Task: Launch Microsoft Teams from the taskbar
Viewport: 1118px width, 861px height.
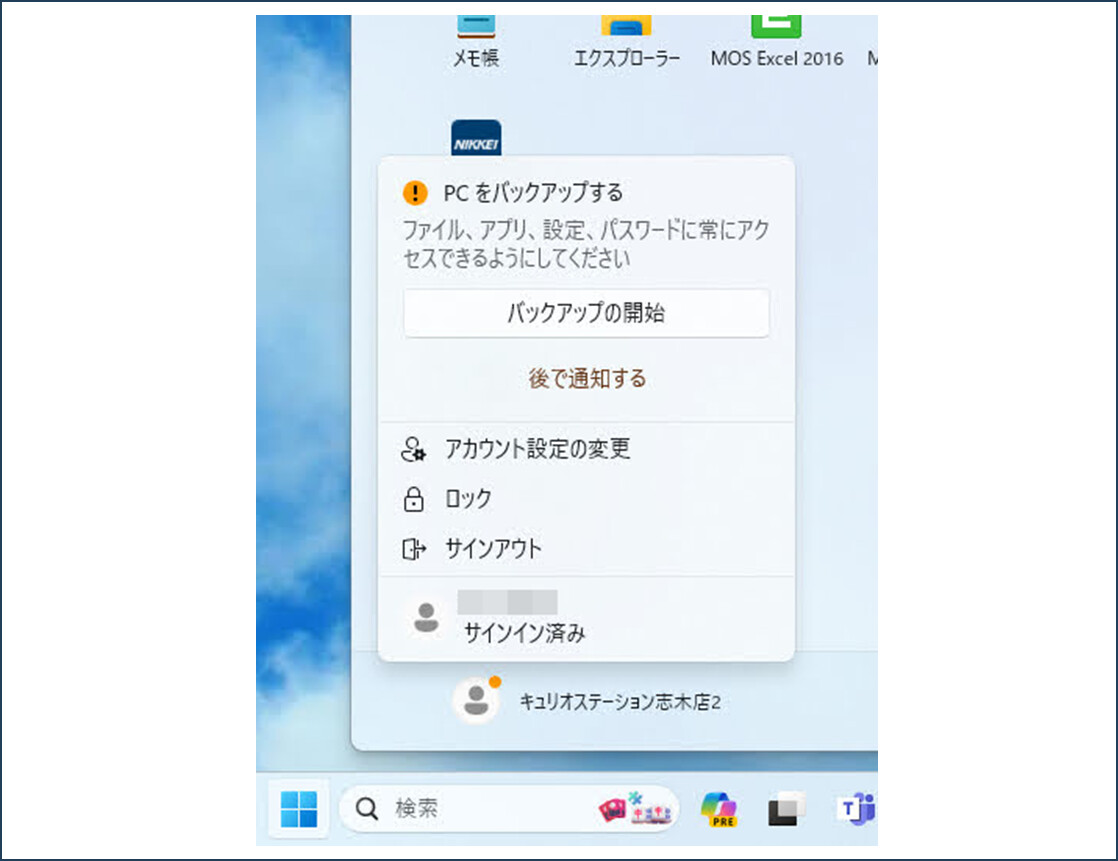Action: (x=857, y=808)
